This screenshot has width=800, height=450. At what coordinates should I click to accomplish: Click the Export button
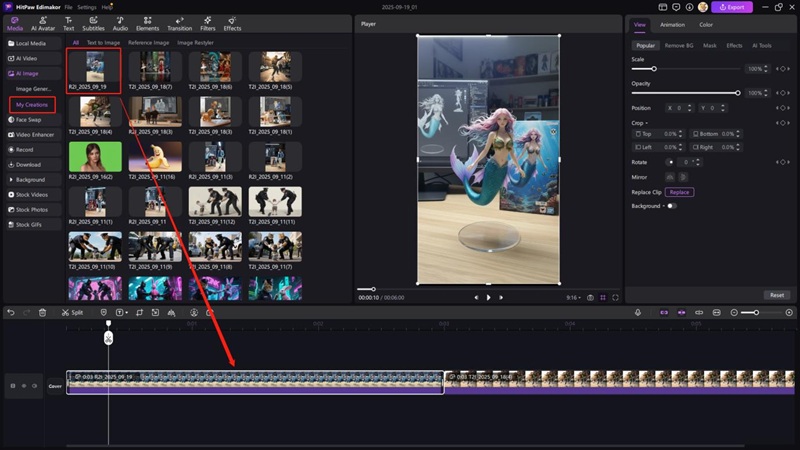[x=732, y=7]
